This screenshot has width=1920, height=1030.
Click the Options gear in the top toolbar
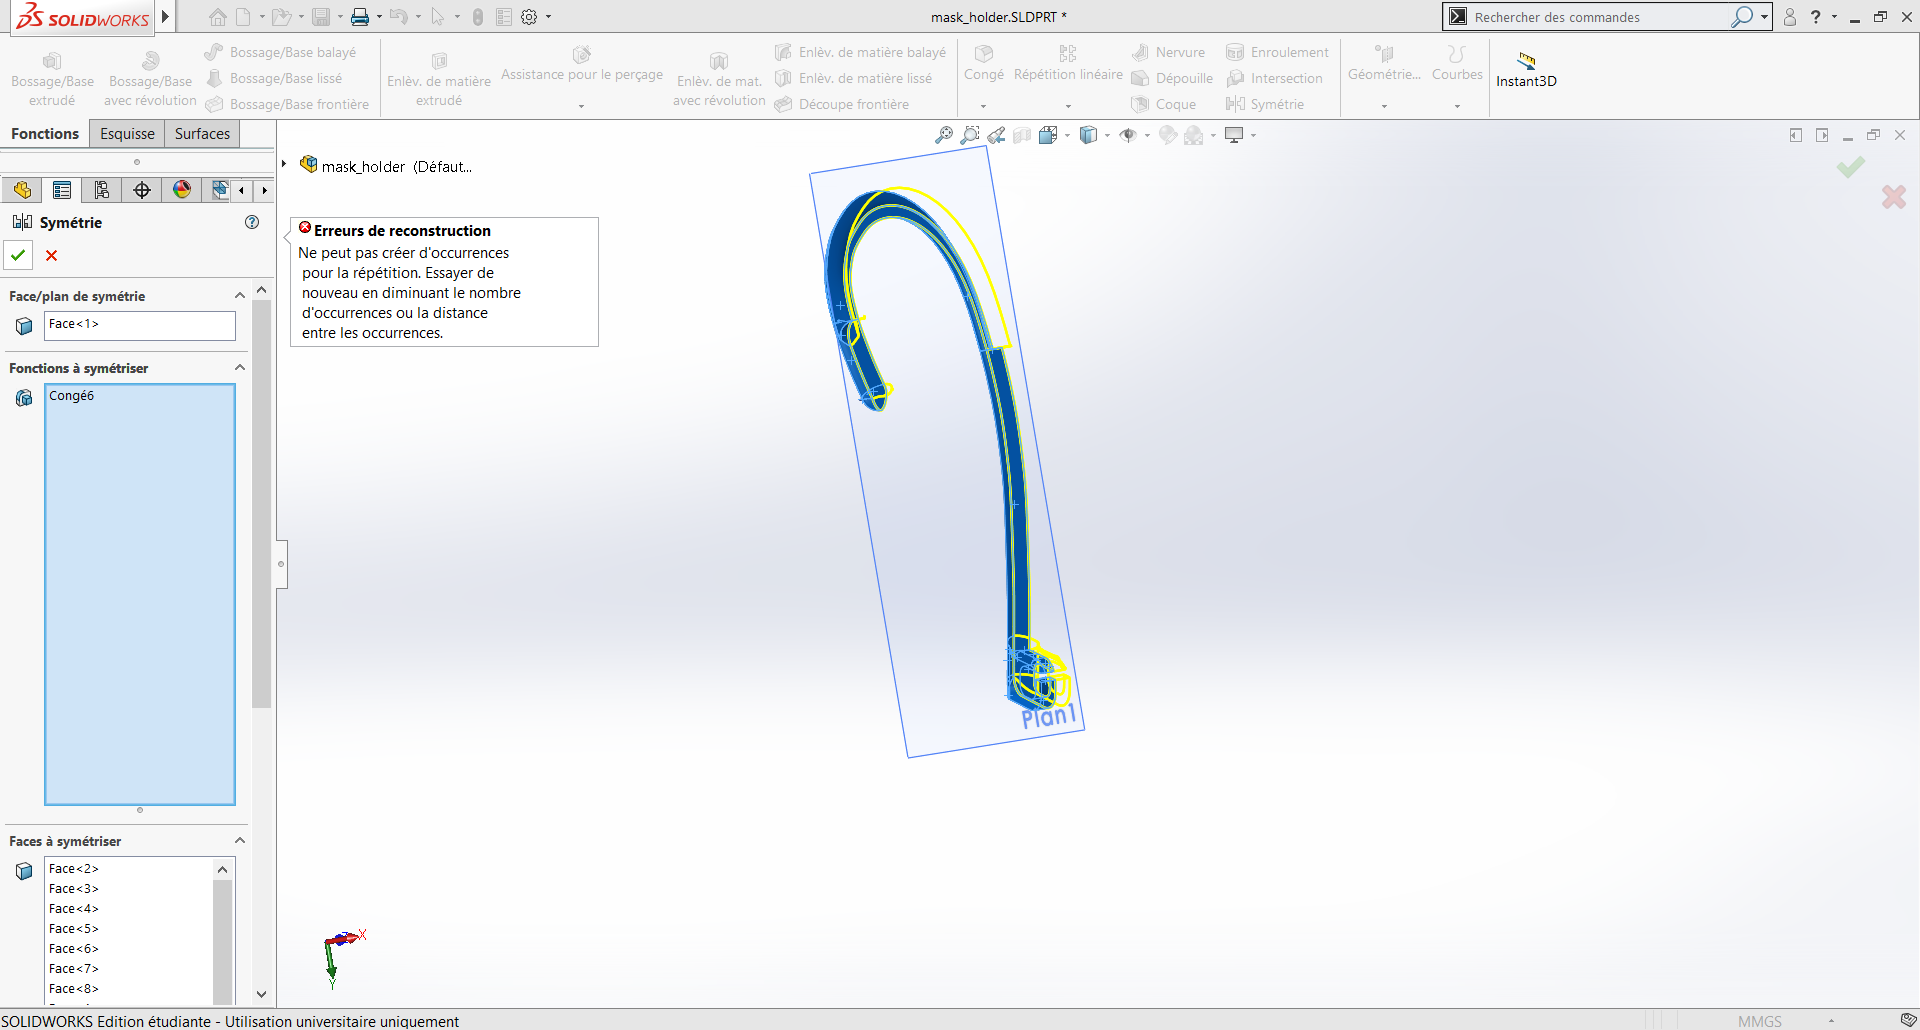coord(529,17)
